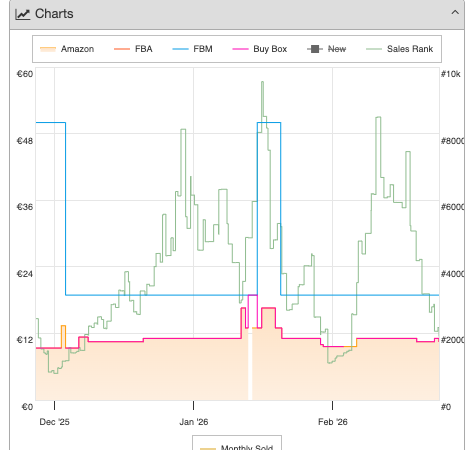Click the Dec '25 axis label
474x450 pixels.
point(54,422)
